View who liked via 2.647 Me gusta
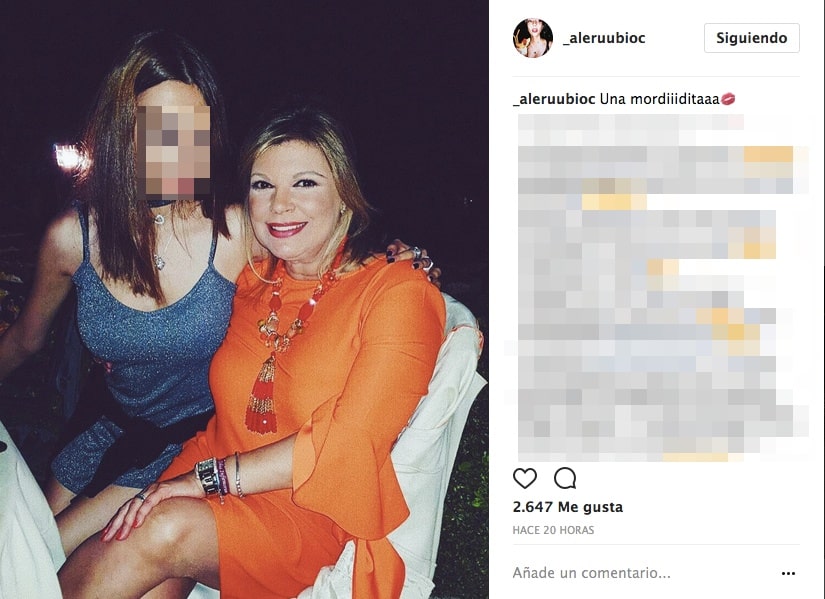825x599 pixels. click(x=567, y=507)
